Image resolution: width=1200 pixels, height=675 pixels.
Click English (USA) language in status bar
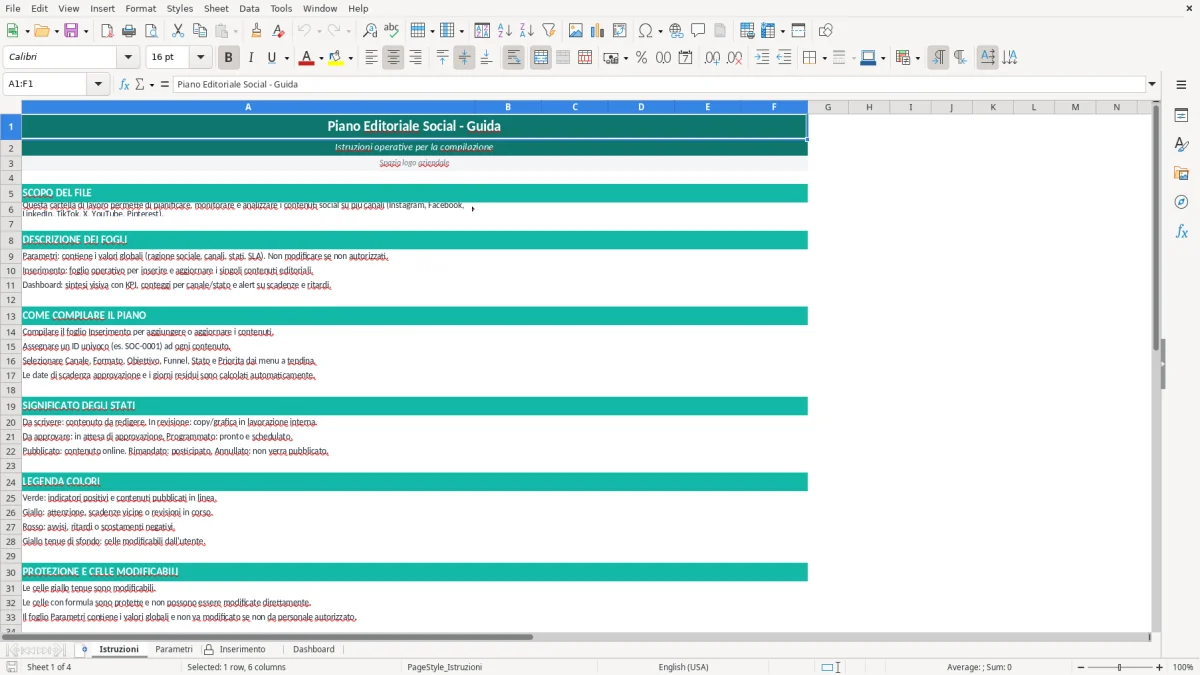(683, 667)
